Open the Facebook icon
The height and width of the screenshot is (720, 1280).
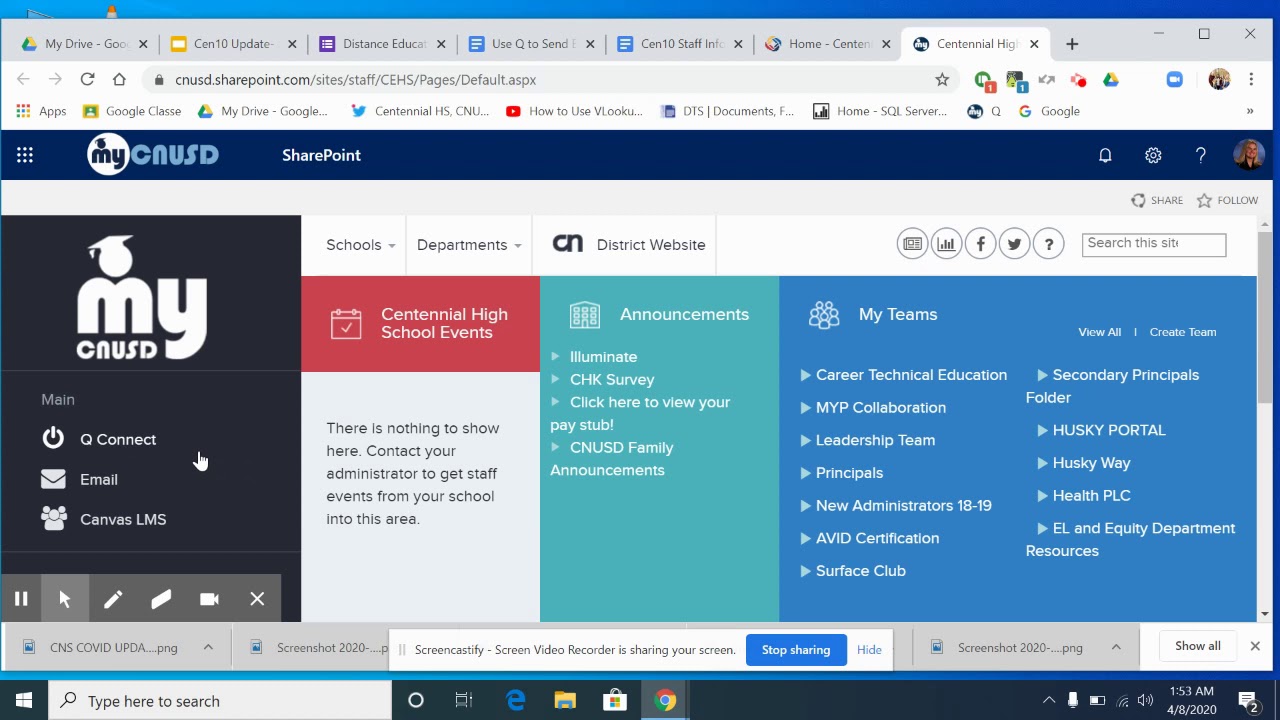click(980, 244)
